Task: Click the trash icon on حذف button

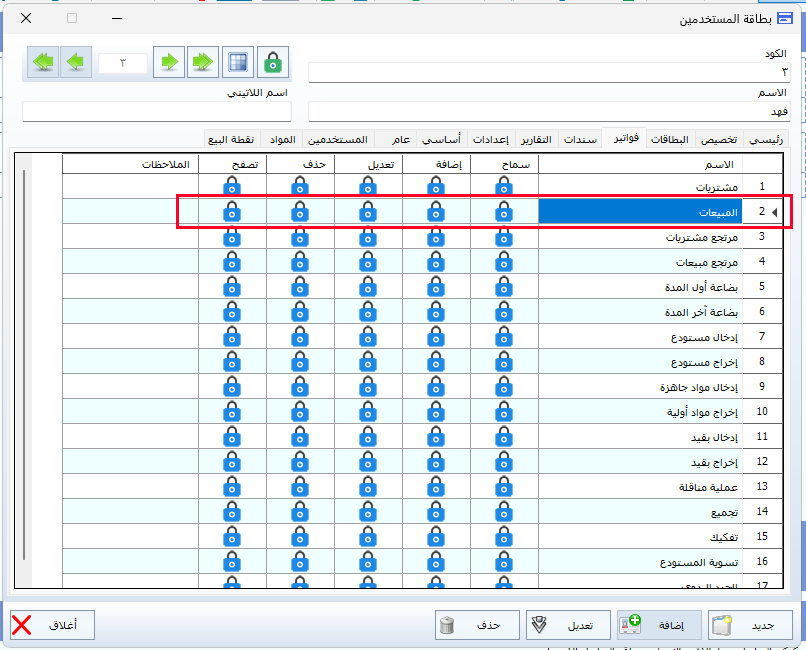Action: (x=449, y=626)
